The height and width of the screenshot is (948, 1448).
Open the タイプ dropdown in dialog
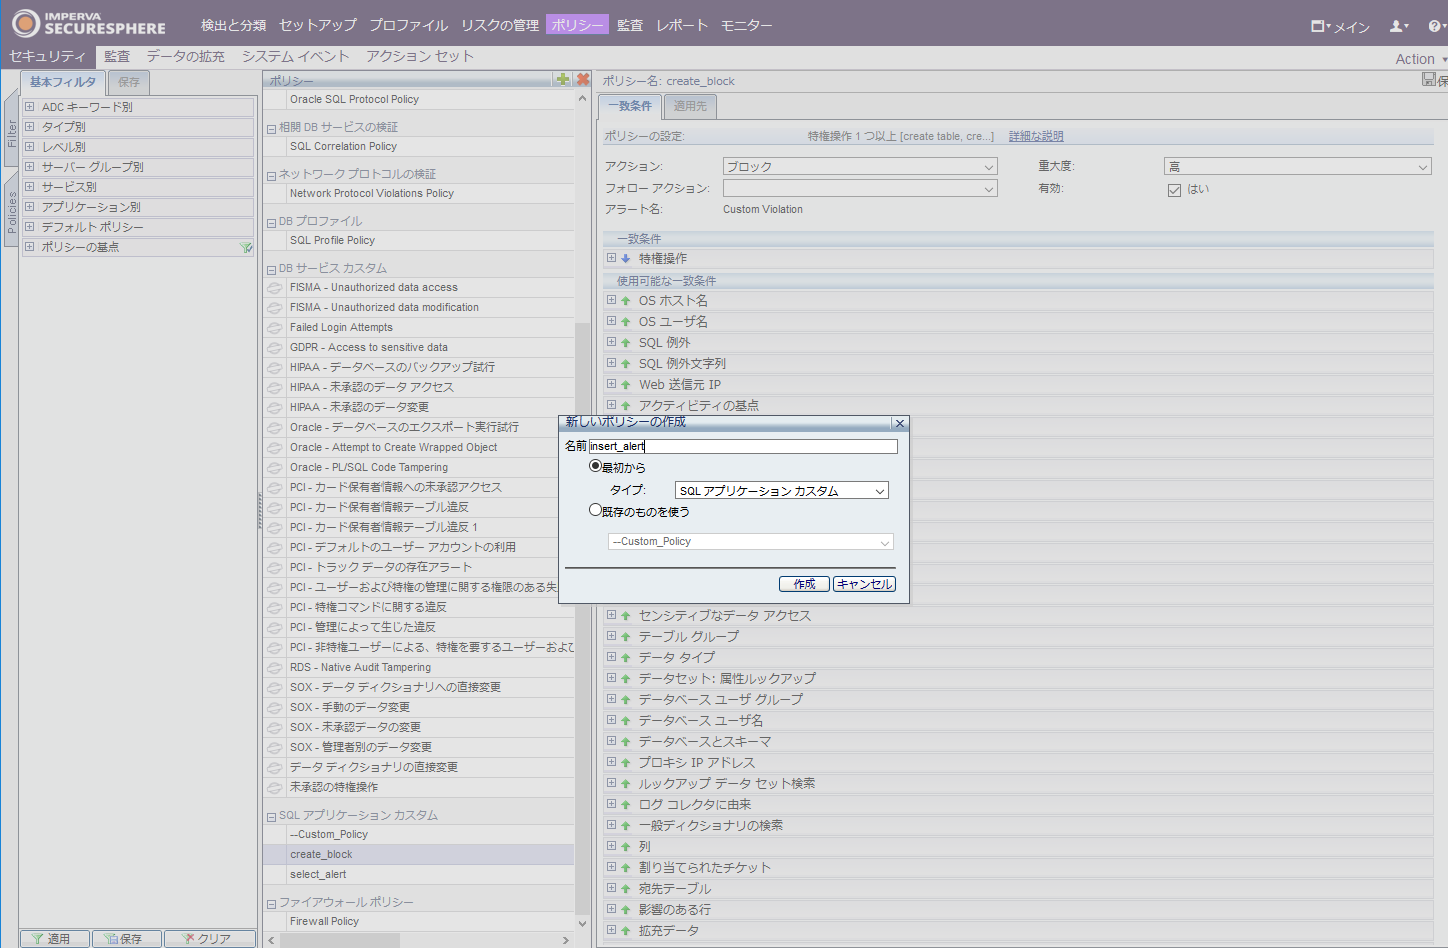coord(782,491)
